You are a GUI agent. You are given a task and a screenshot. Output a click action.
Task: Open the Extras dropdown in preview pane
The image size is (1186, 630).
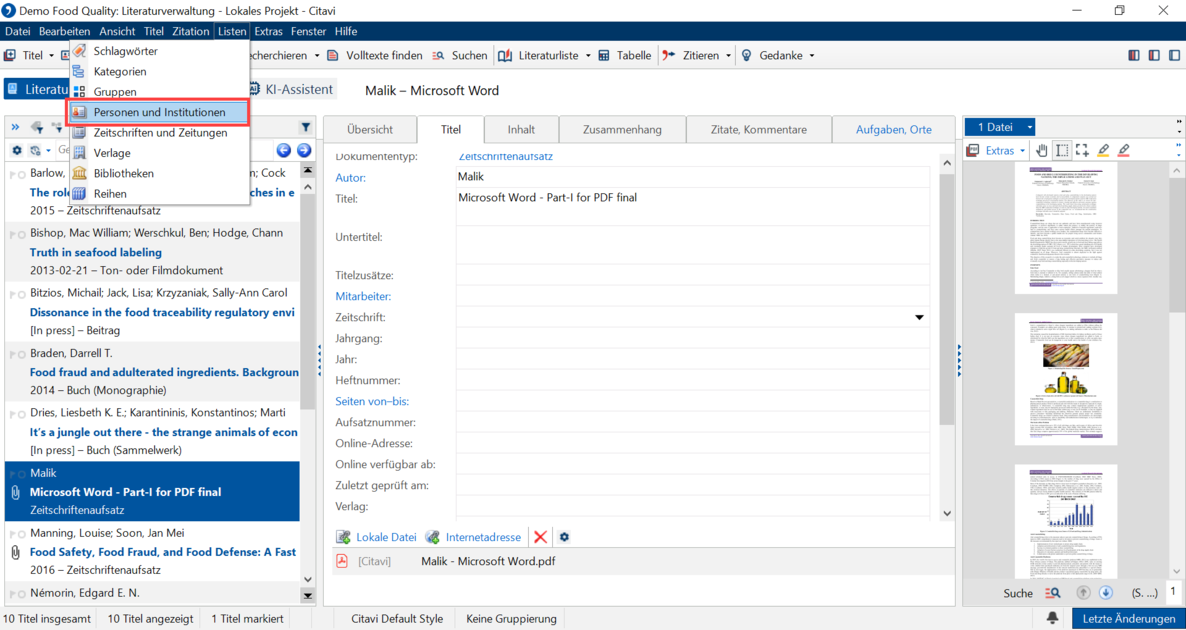[x=1023, y=151]
